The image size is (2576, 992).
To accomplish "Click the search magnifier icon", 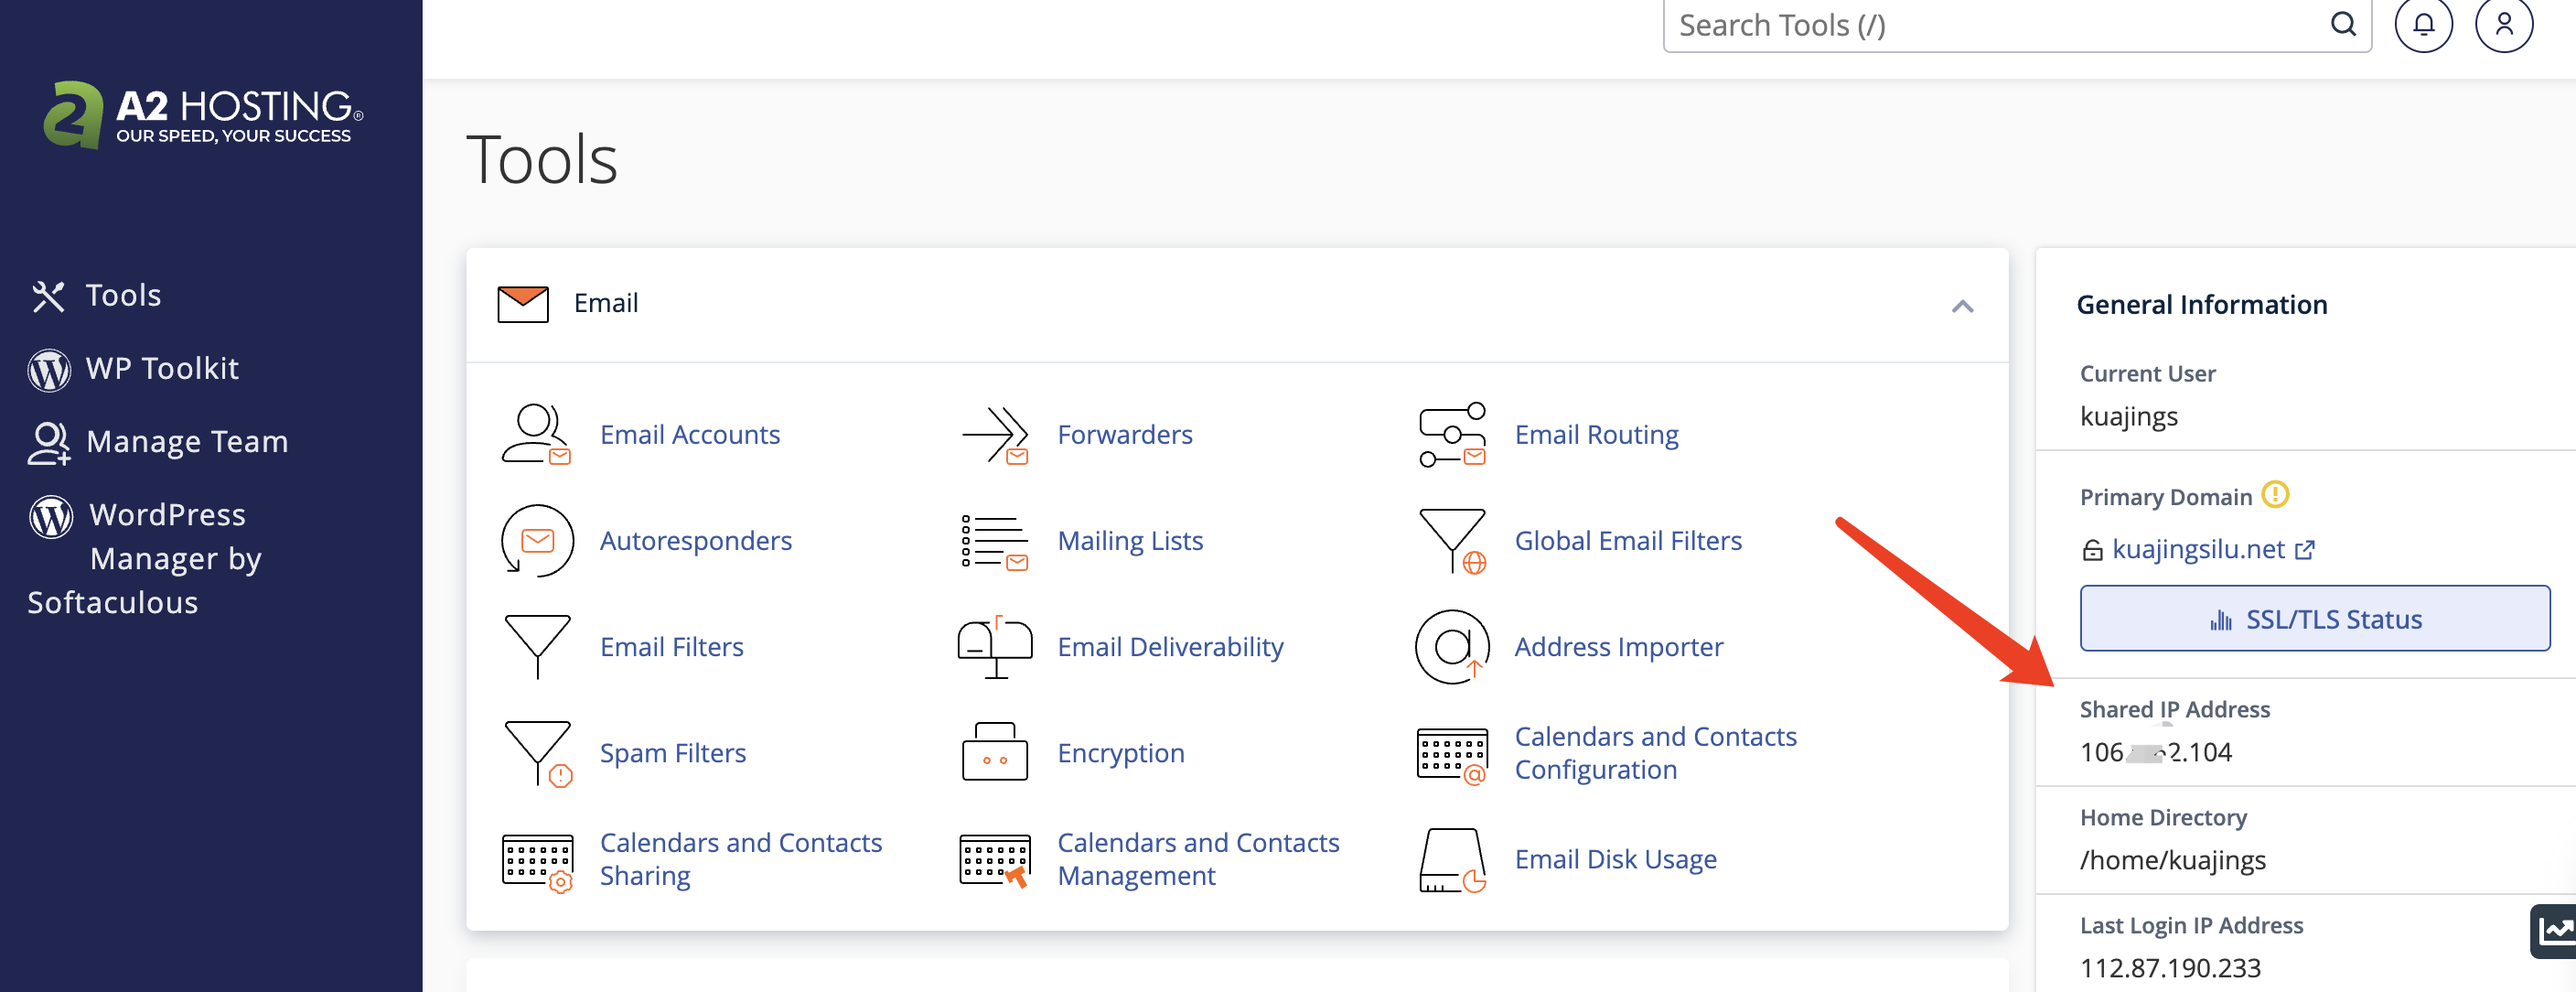I will 2343,24.
